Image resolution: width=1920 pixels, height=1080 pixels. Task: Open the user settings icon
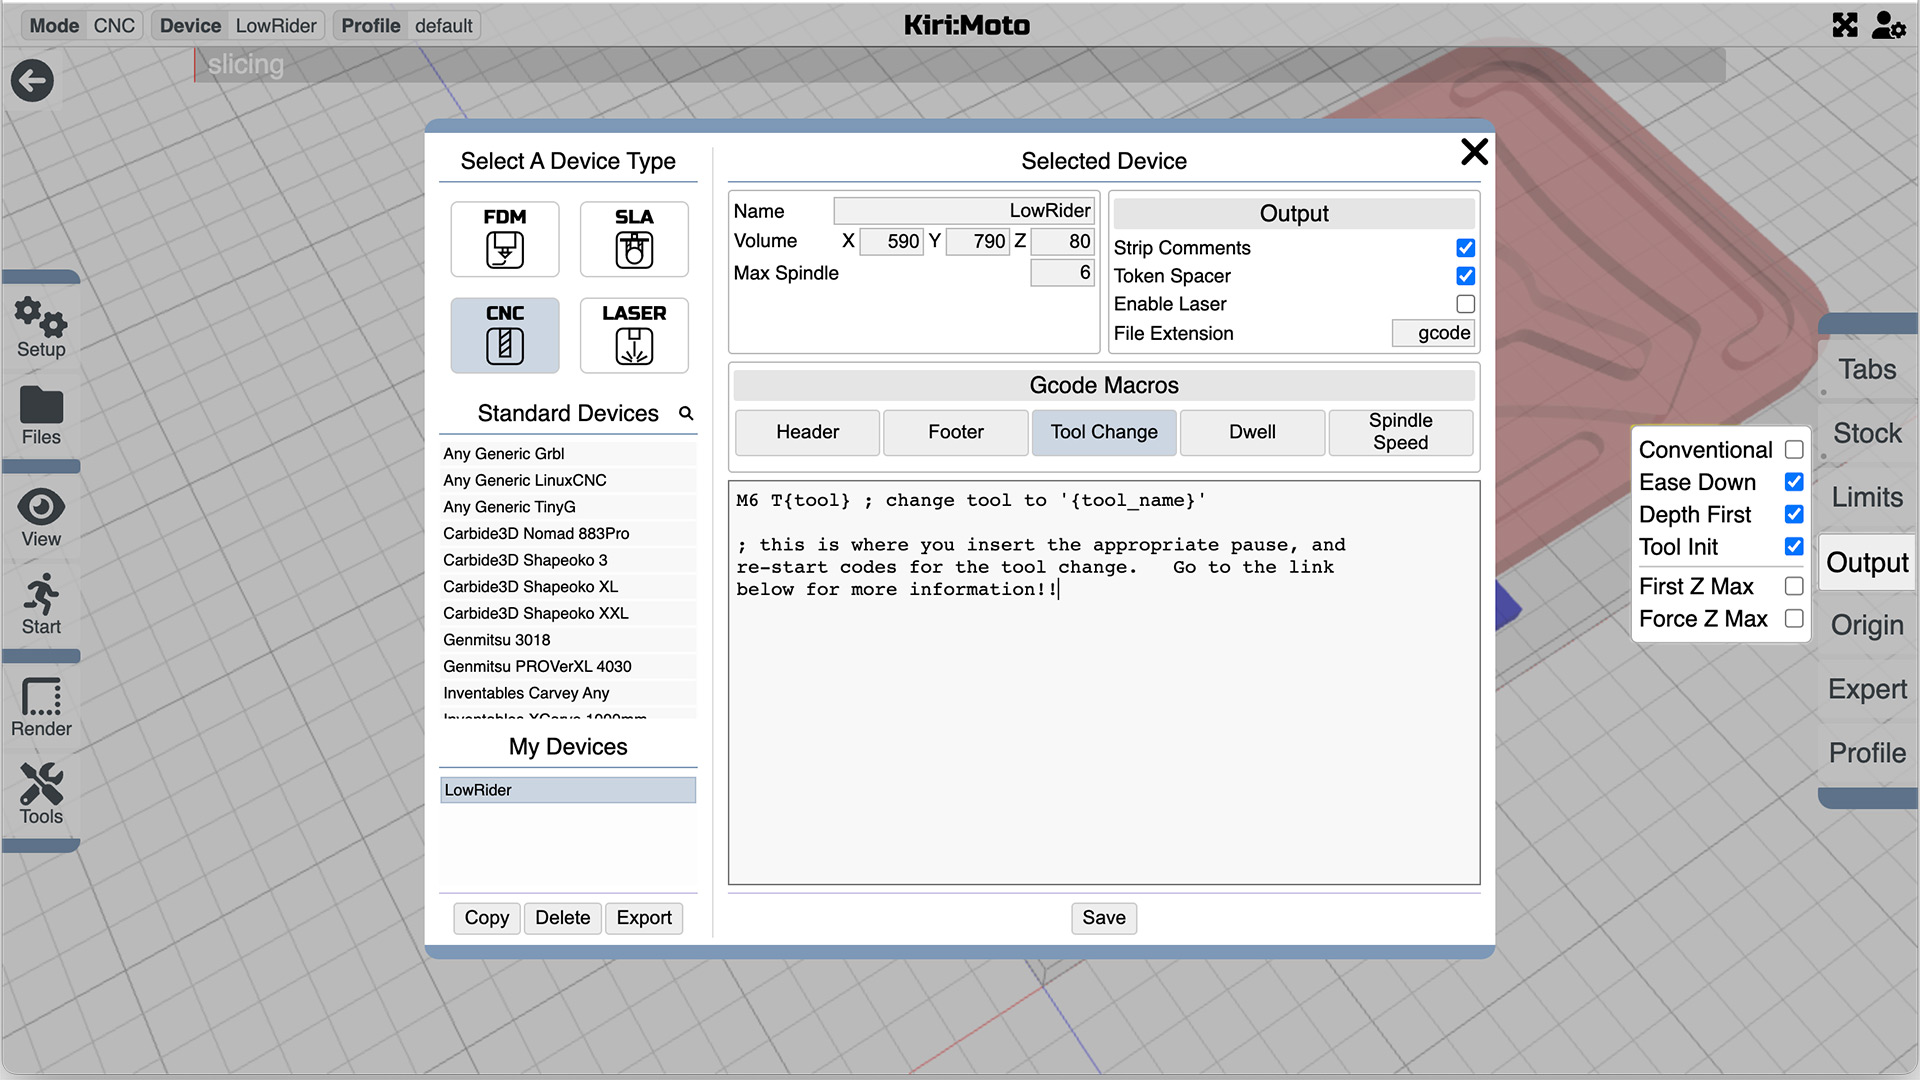[1888, 25]
